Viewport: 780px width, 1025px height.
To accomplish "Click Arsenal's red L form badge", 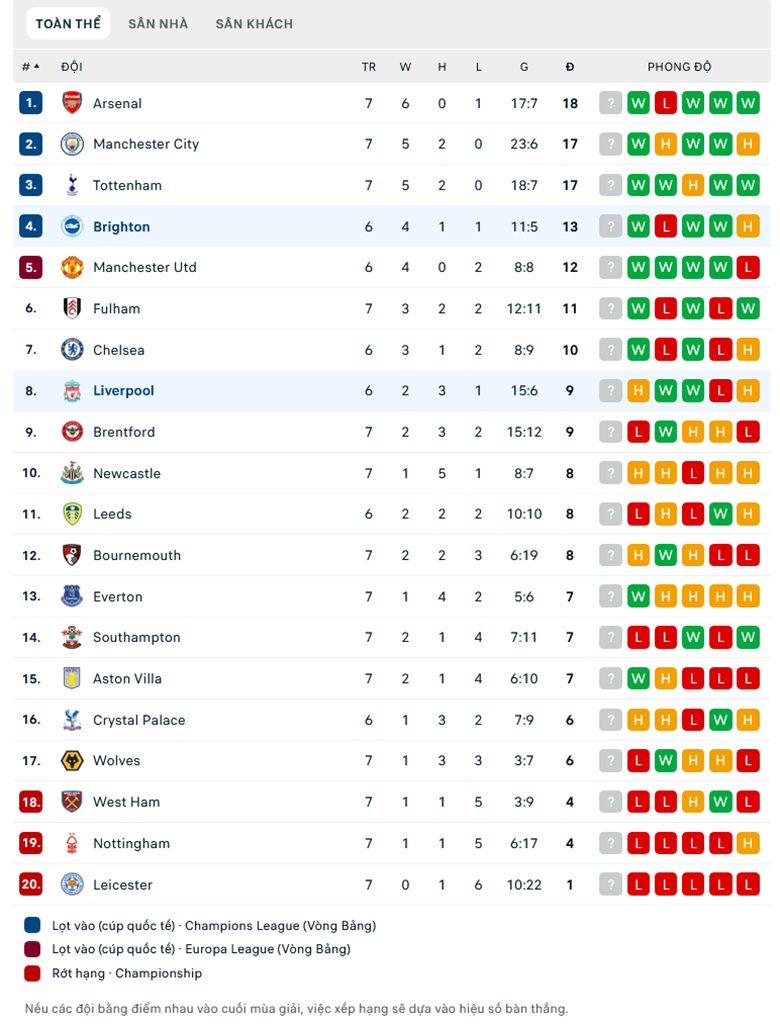I will coord(666,103).
